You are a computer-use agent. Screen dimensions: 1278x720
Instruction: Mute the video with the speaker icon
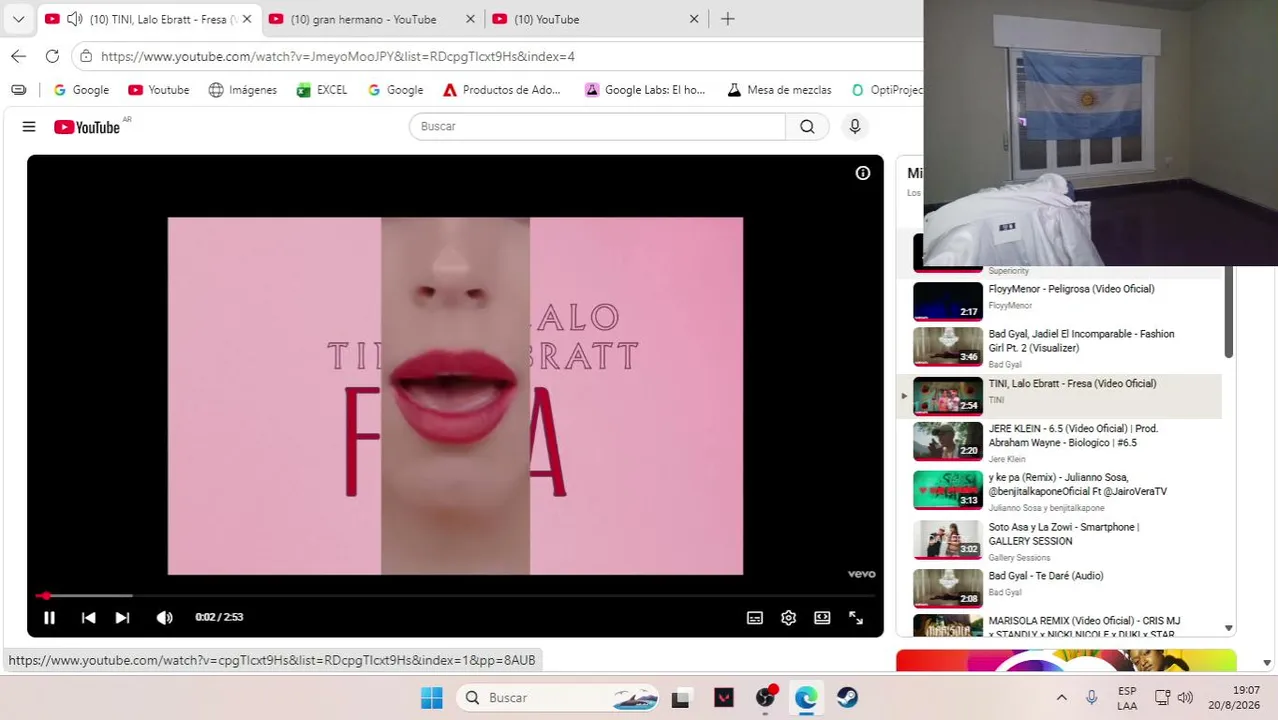coord(164,618)
